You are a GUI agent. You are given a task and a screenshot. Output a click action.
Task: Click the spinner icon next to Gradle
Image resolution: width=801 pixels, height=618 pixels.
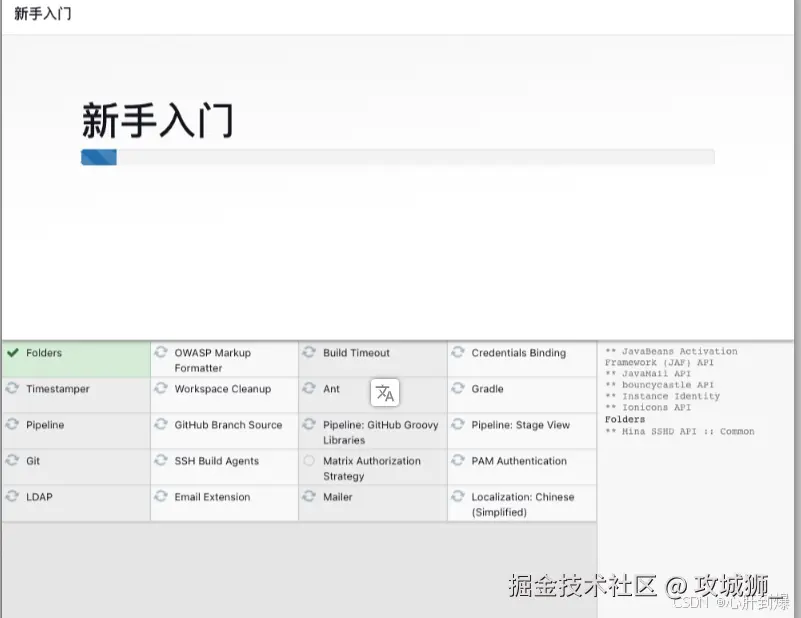[x=458, y=388]
